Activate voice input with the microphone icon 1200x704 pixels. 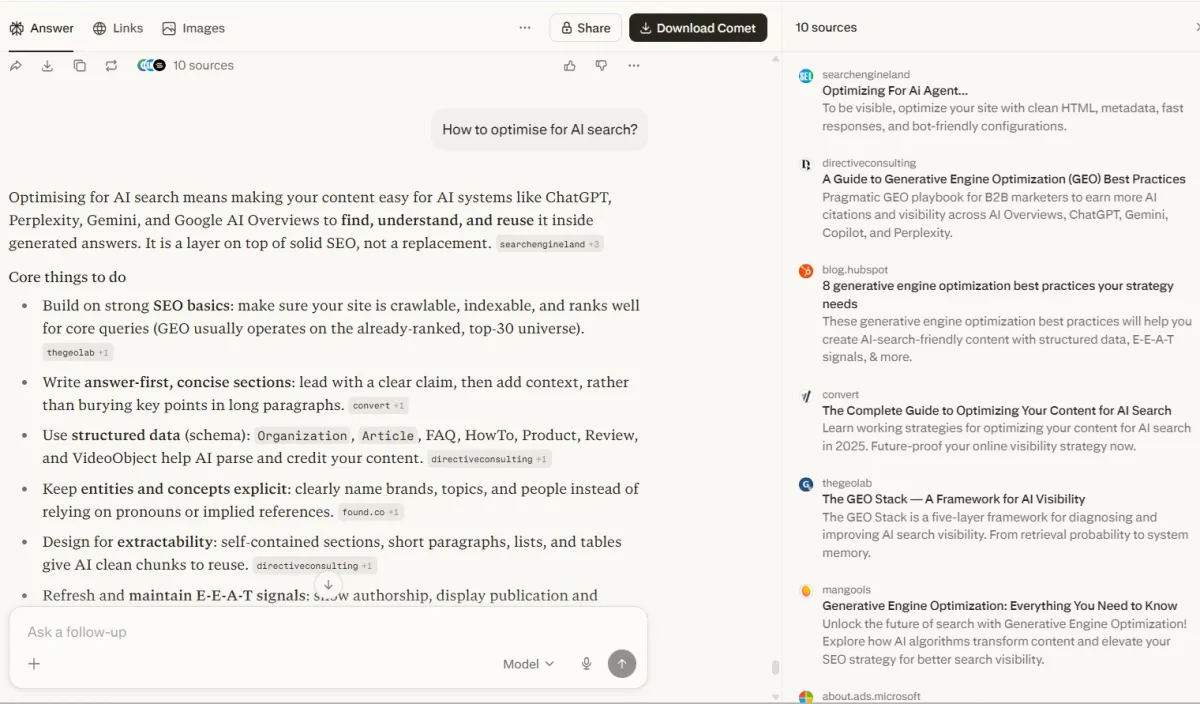click(586, 663)
